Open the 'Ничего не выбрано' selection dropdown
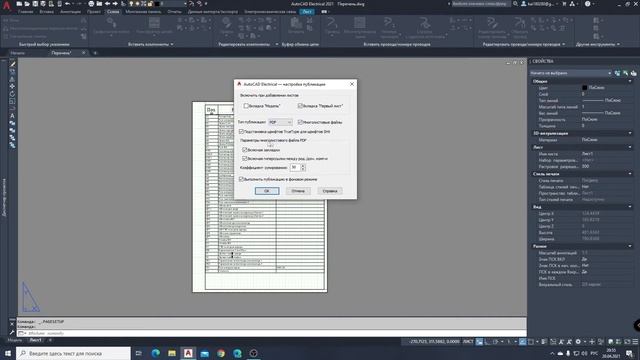Viewport: 640px width, 360px height. pos(570,73)
